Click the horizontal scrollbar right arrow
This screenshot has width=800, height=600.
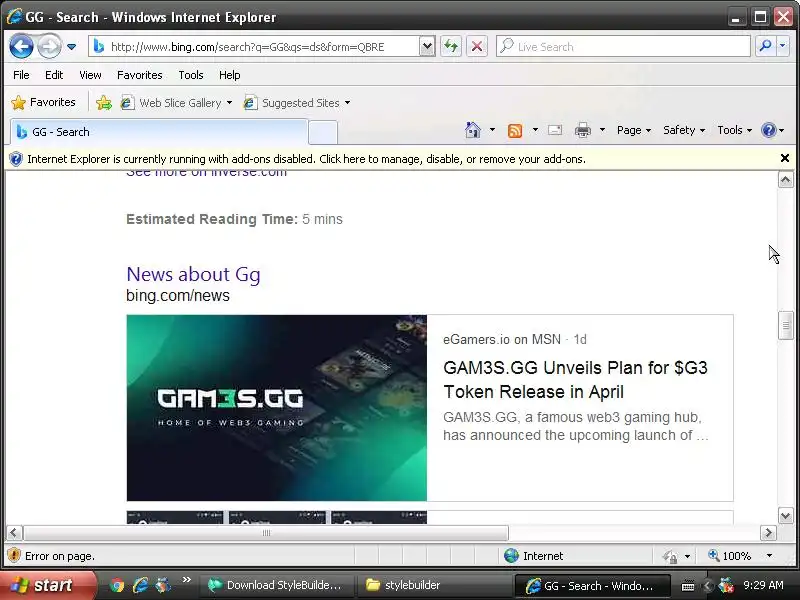[x=768, y=533]
